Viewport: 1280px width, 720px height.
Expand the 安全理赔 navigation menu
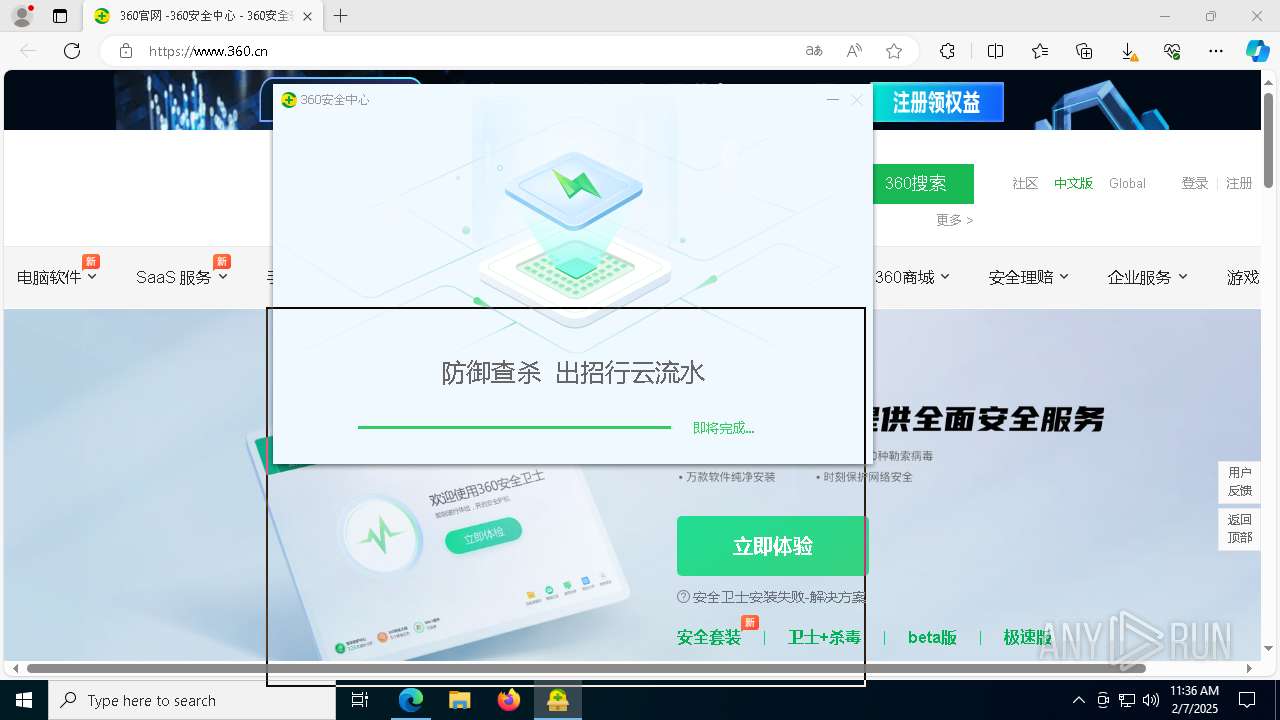pos(1029,277)
